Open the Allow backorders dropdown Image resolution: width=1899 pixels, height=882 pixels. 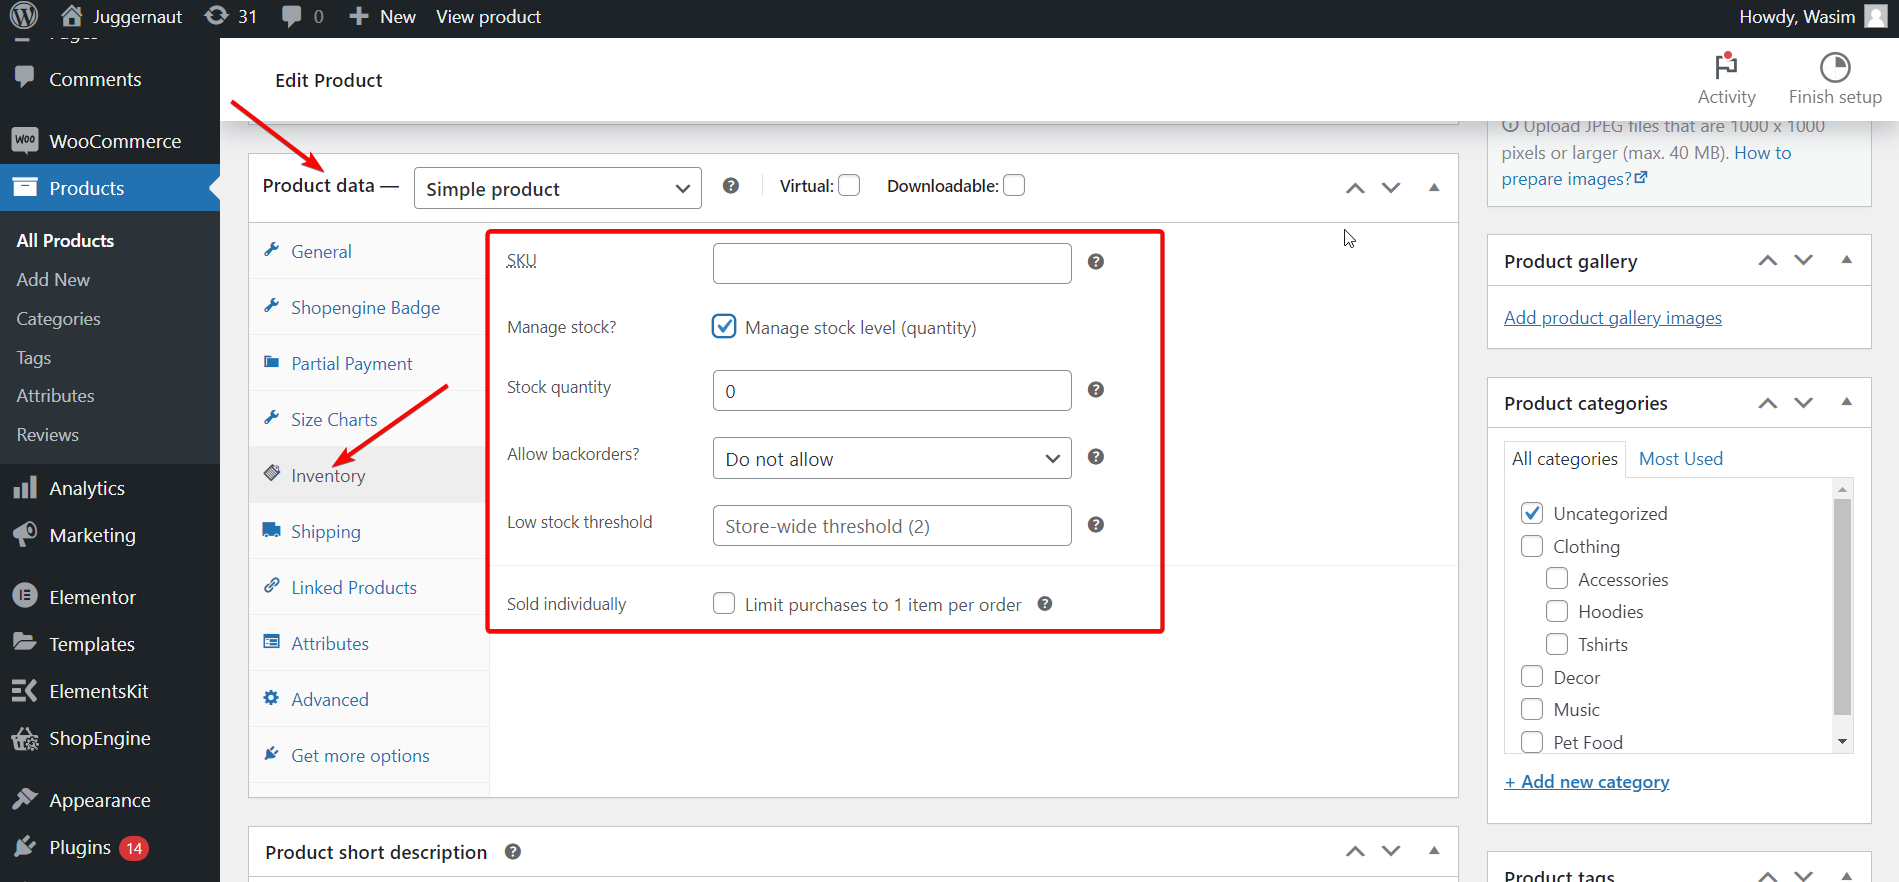(x=892, y=458)
